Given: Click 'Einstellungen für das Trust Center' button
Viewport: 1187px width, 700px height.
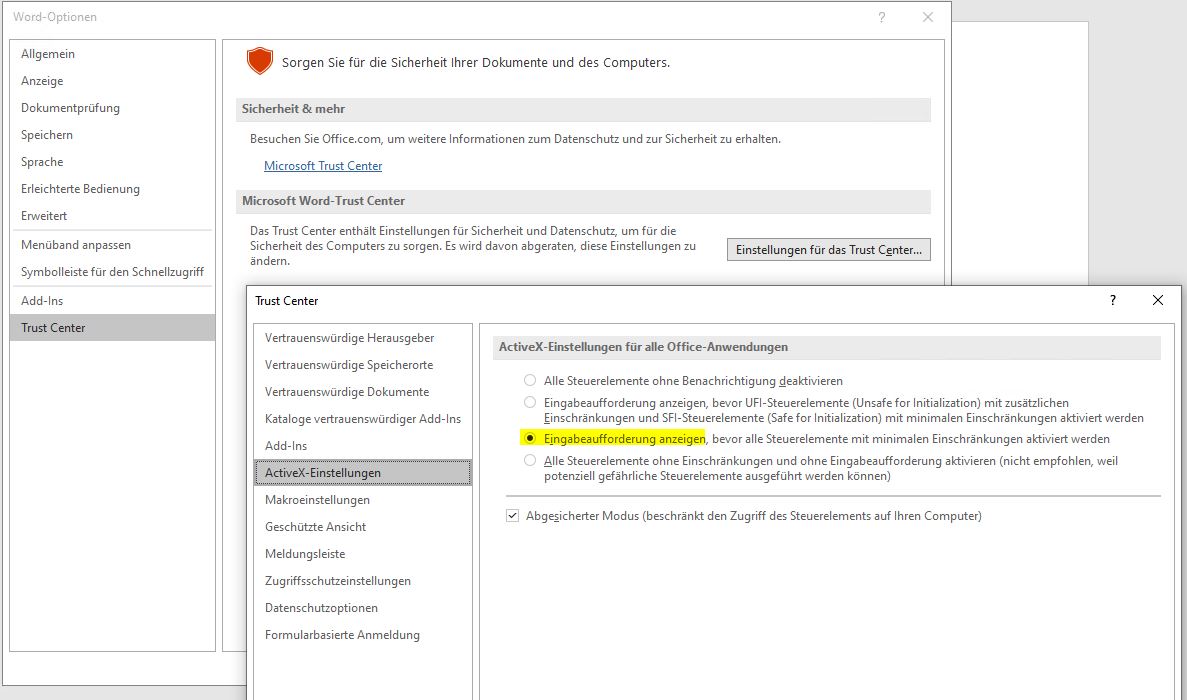Looking at the screenshot, I should coord(829,250).
